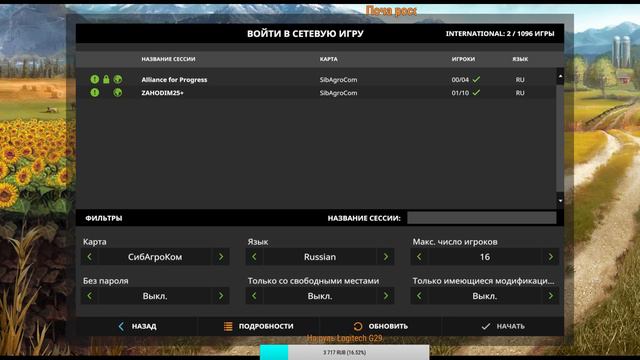Open ПОДРОБНОСТИ session details
This screenshot has height=360, width=640.
[x=258, y=326]
